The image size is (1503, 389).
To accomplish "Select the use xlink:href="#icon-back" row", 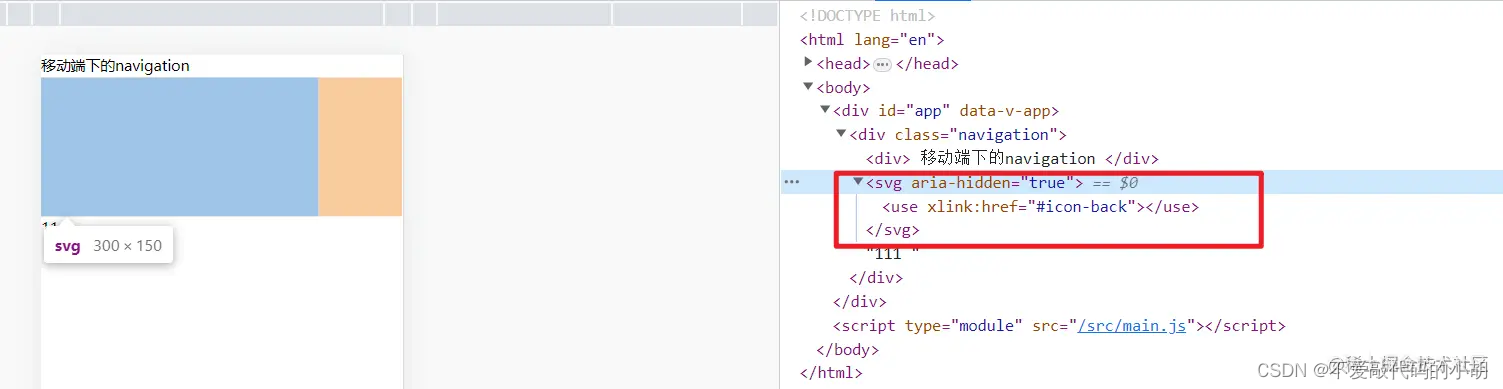I will 1040,207.
